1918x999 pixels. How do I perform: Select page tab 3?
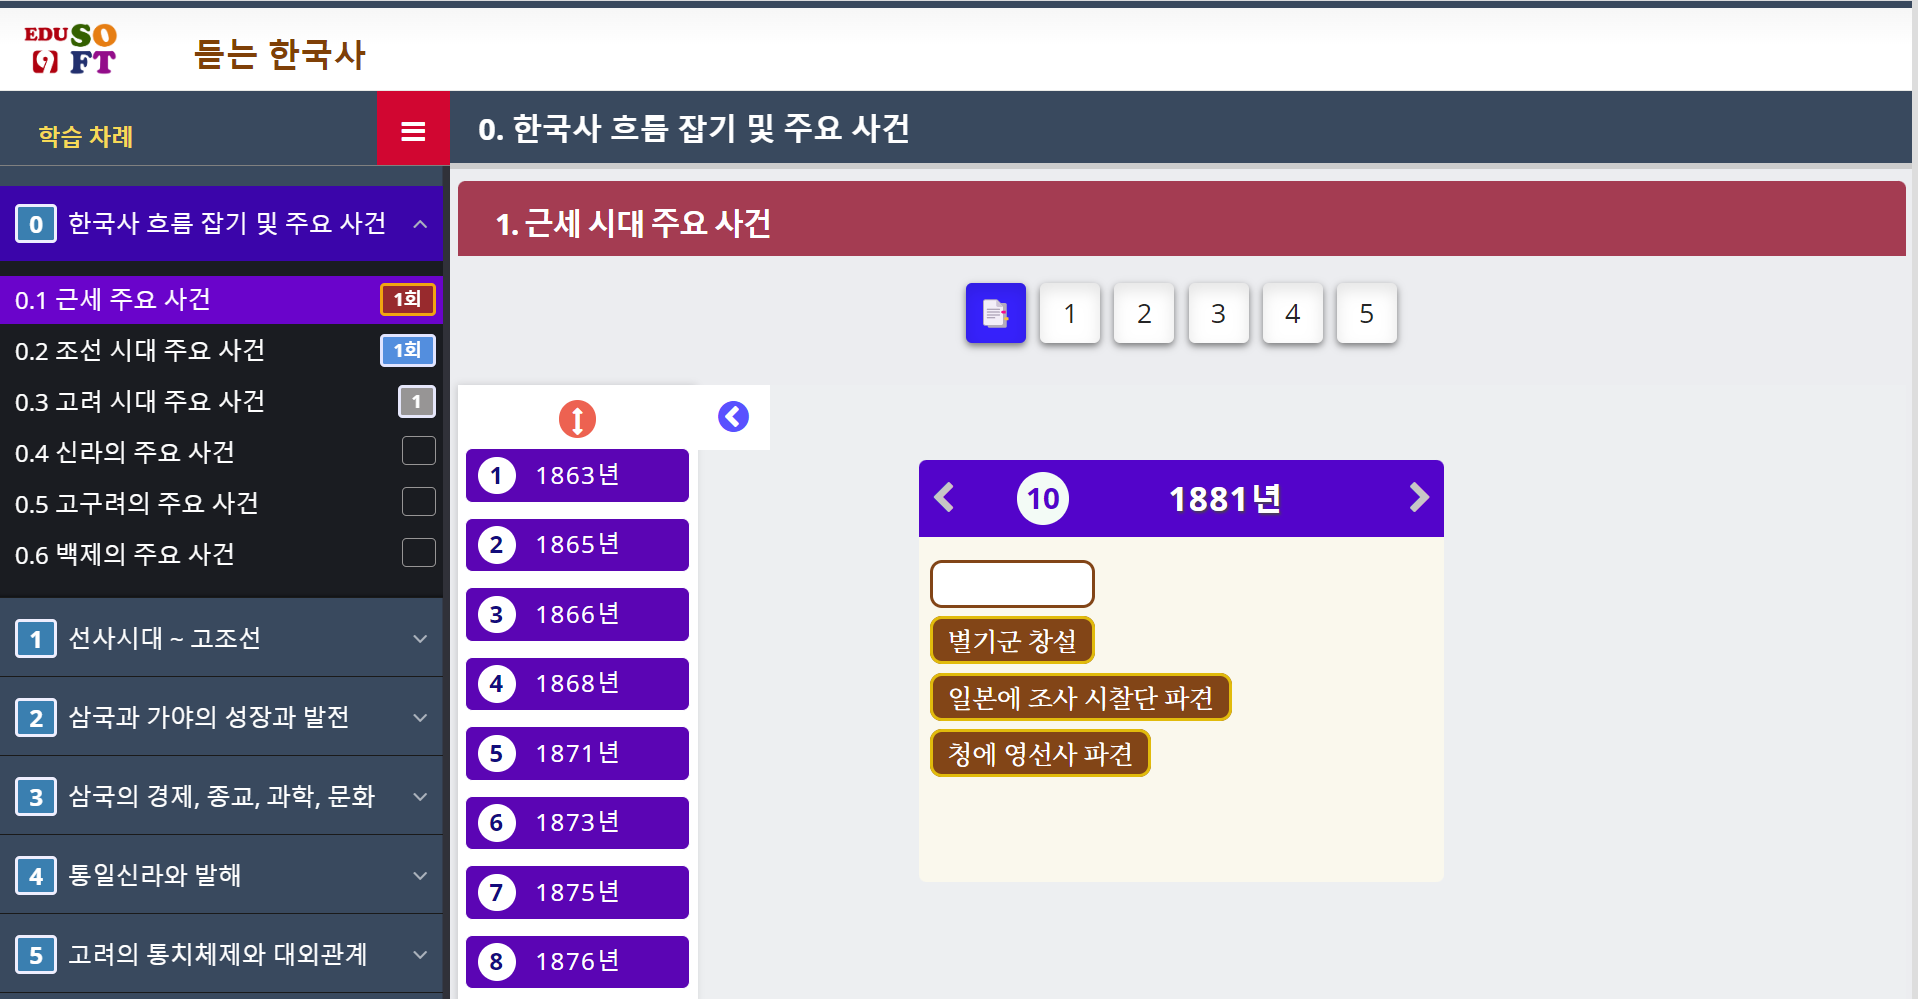(1218, 313)
